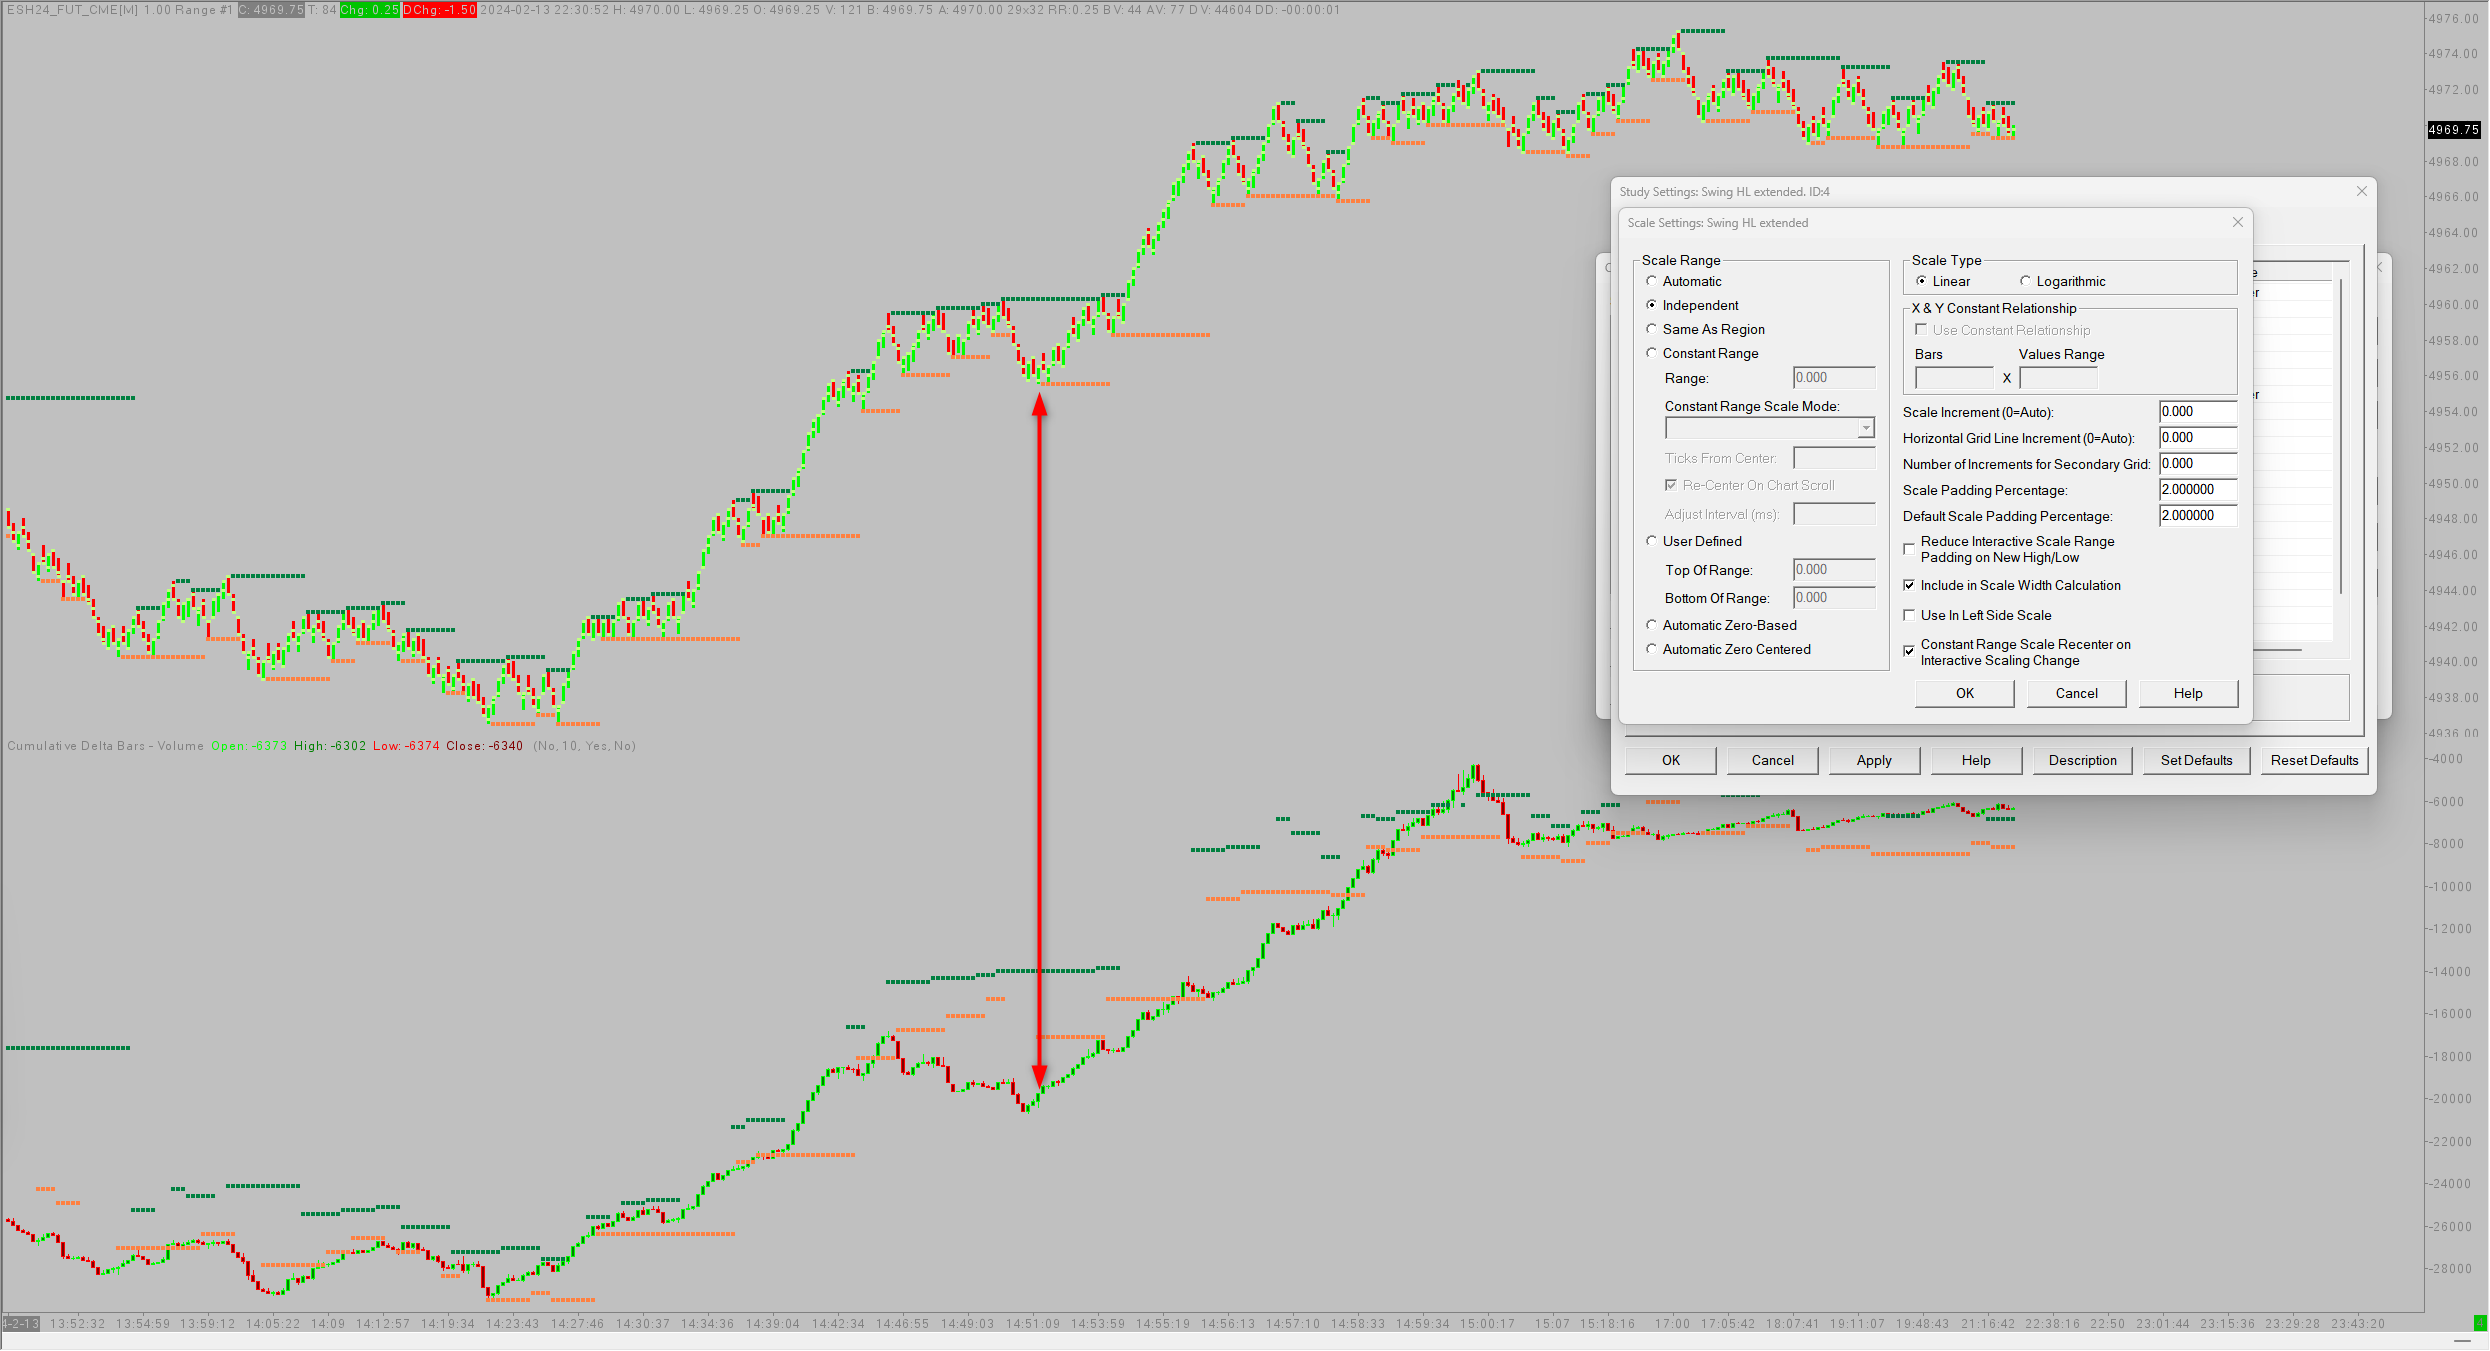The image size is (2490, 1351).
Task: Open Constant Range Scale Mode dropdown
Action: pos(1865,428)
